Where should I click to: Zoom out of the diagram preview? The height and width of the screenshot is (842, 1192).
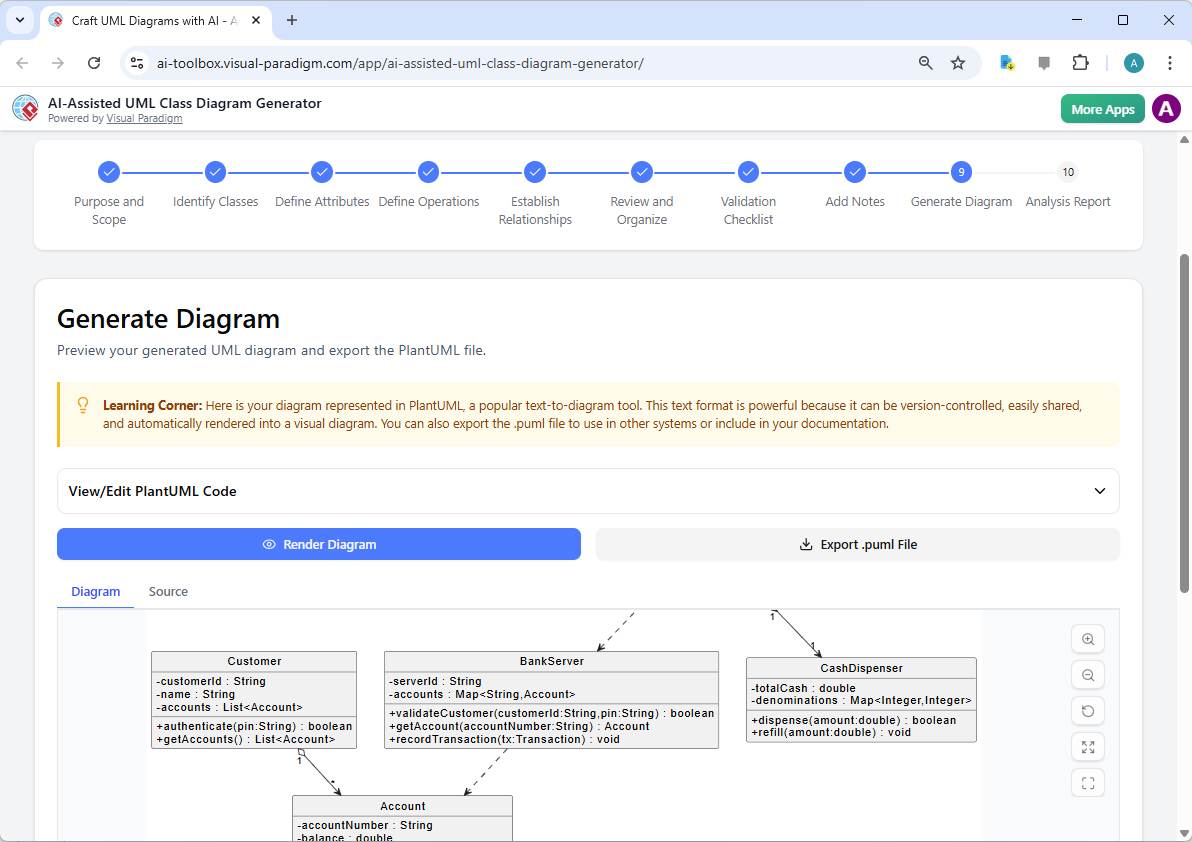coord(1088,675)
